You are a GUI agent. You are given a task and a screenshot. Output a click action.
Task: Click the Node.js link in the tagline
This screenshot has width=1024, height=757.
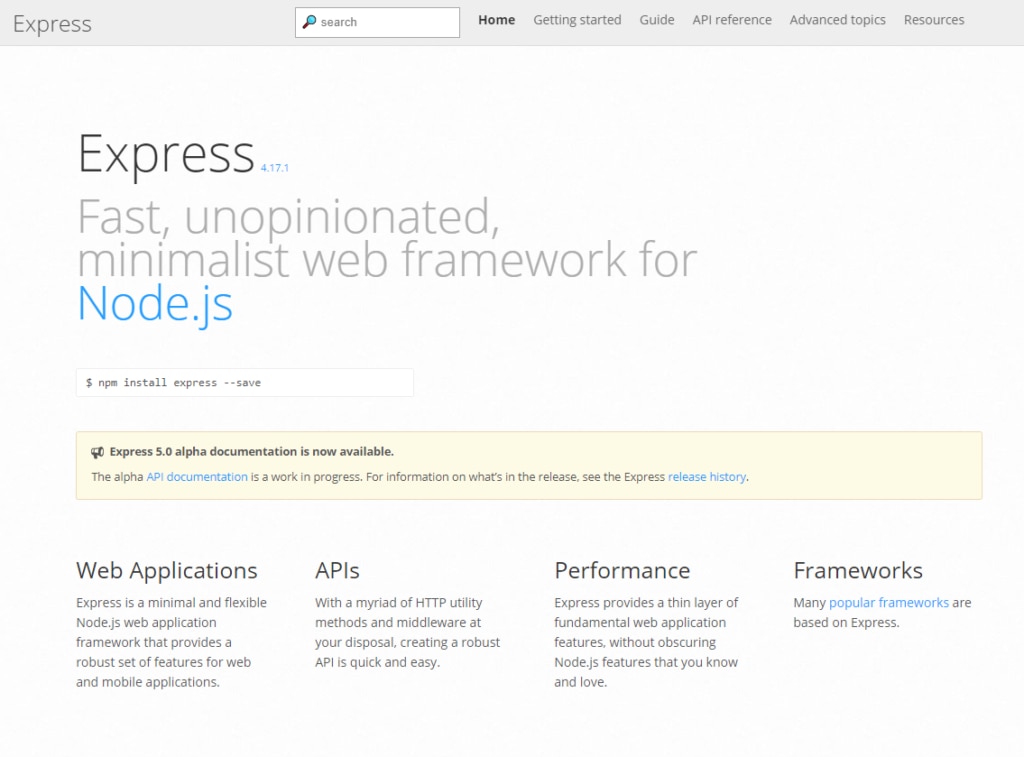(154, 306)
